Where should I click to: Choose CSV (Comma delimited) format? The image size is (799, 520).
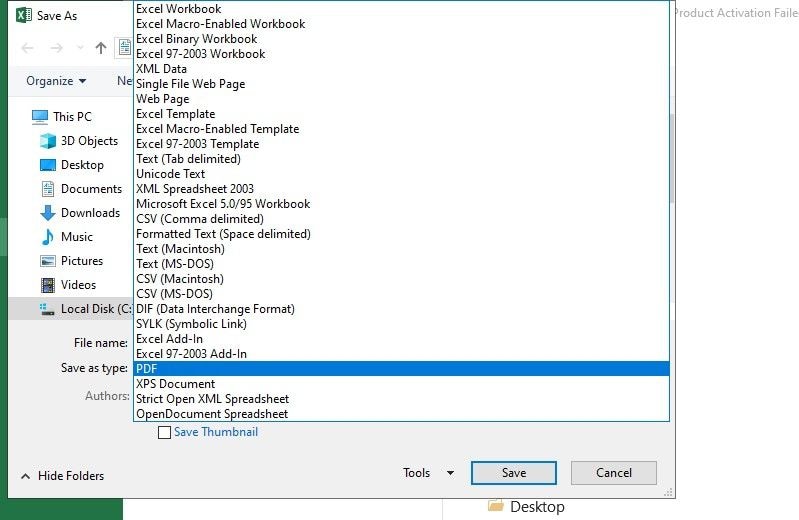pyautogui.click(x=401, y=219)
